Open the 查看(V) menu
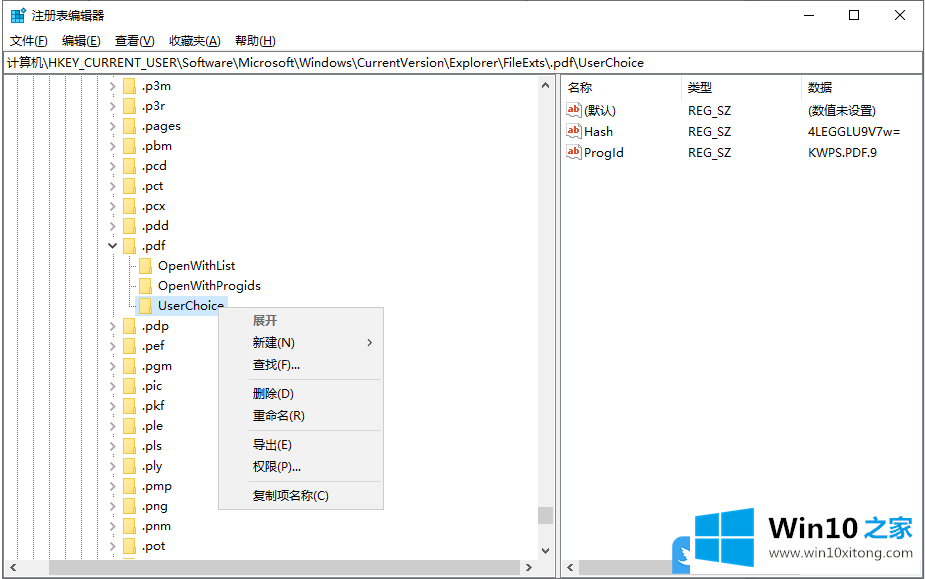Viewport: 925px width, 579px height. tap(135, 41)
